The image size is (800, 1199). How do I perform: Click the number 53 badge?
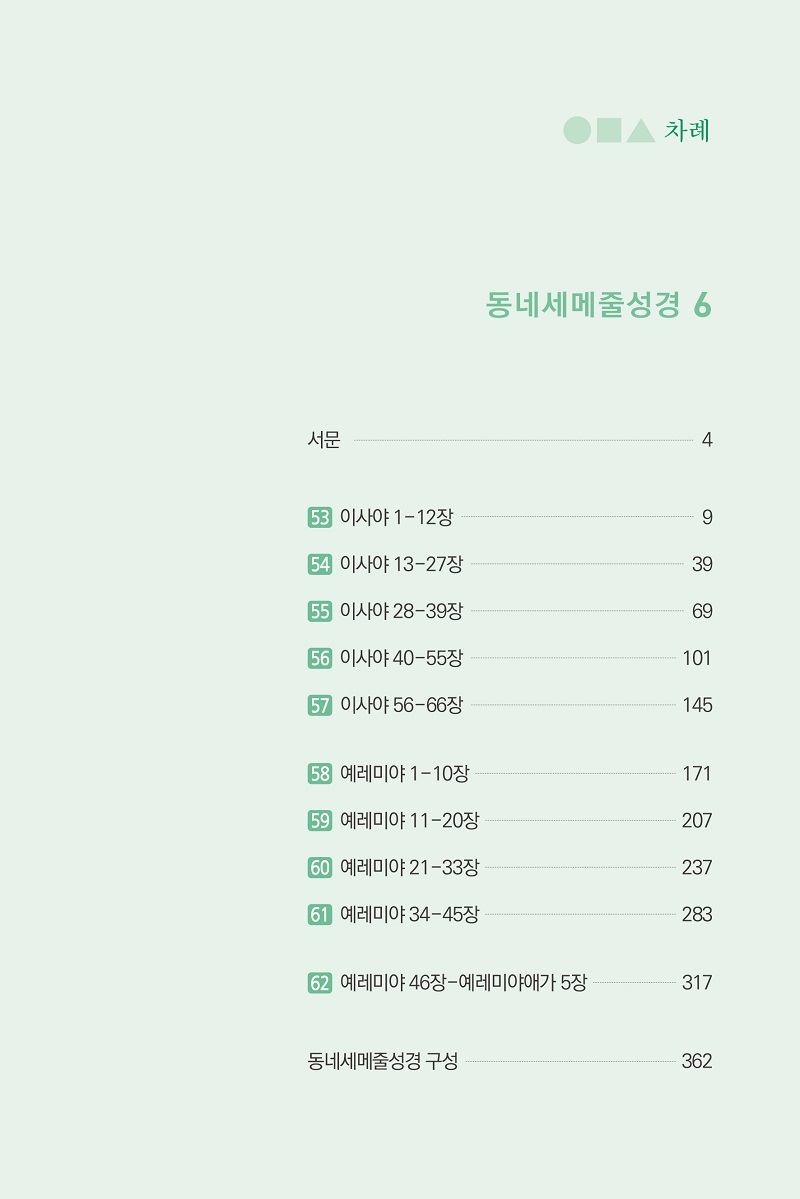pos(320,518)
